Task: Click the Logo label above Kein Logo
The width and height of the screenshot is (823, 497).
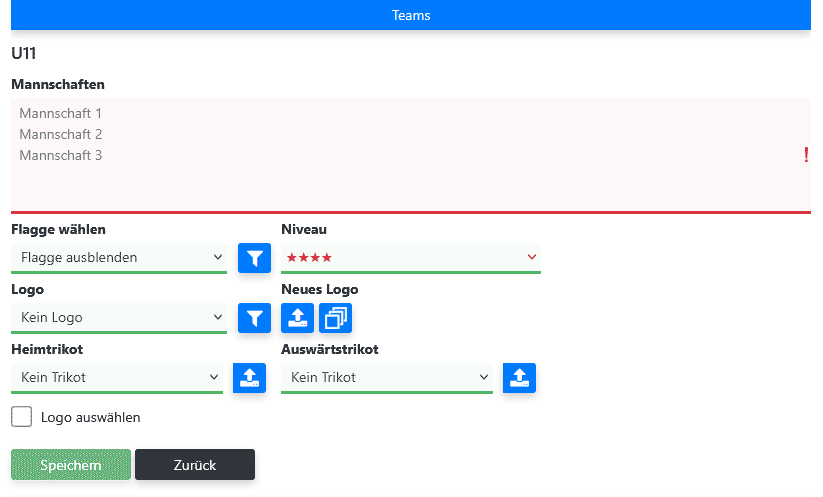Action: coord(27,289)
